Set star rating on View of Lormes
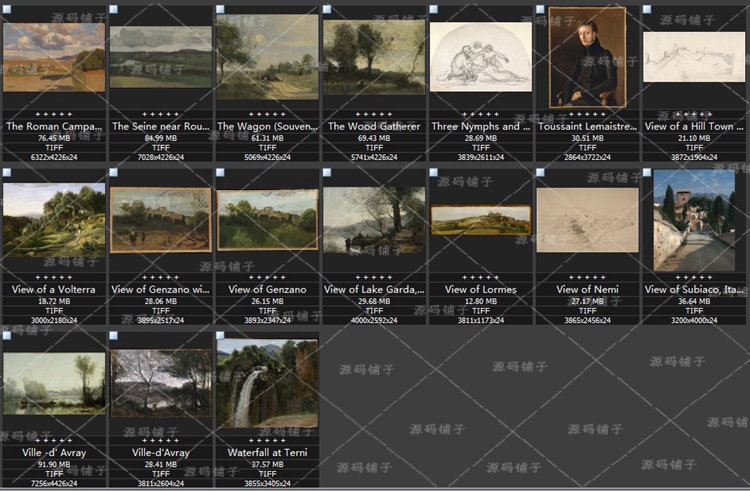 [481, 277]
